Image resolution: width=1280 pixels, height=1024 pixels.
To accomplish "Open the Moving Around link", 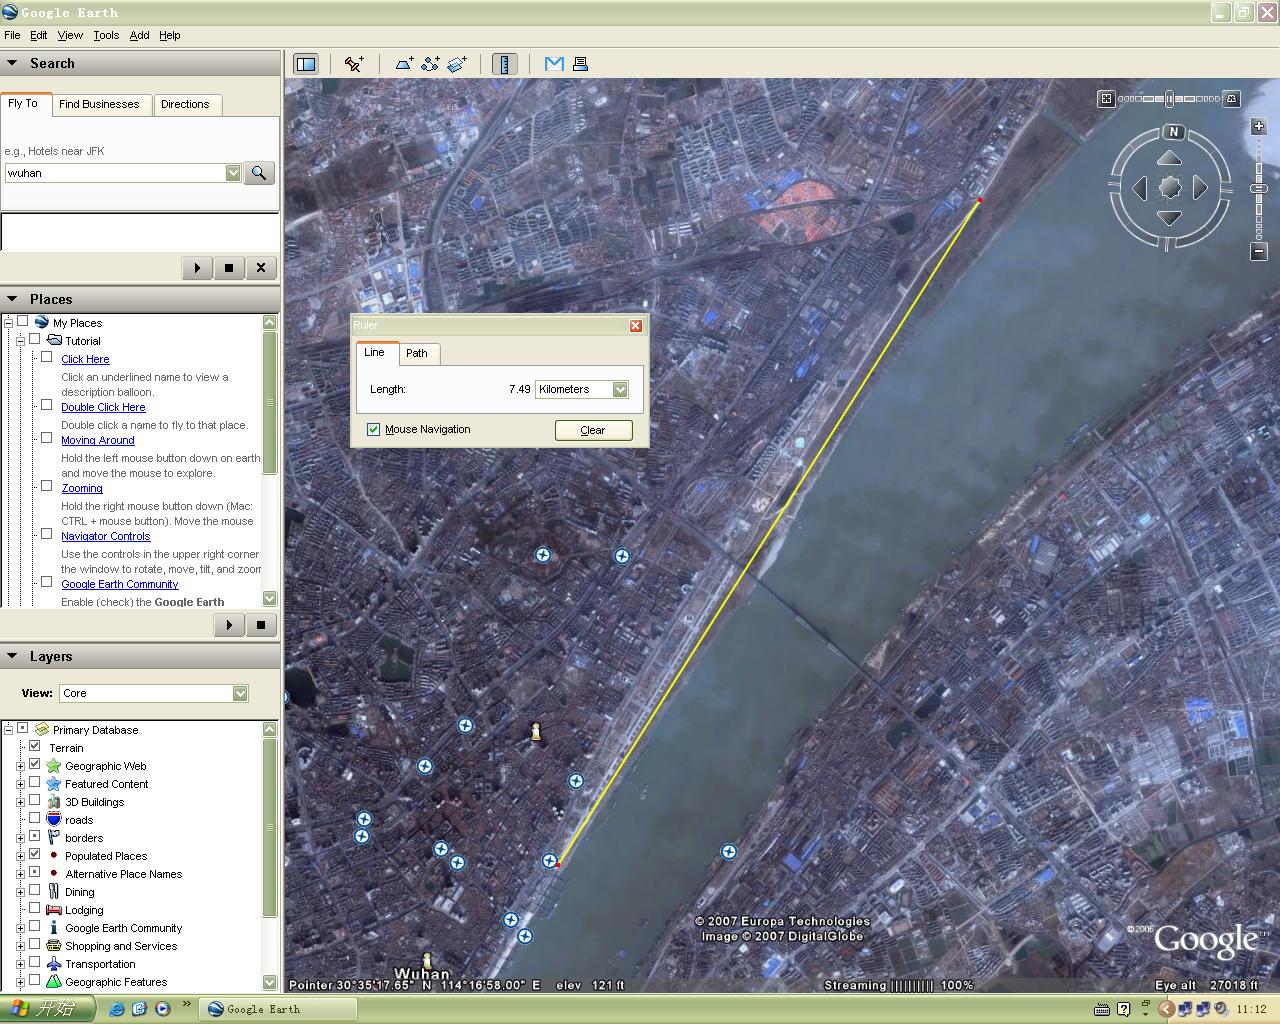I will point(98,440).
